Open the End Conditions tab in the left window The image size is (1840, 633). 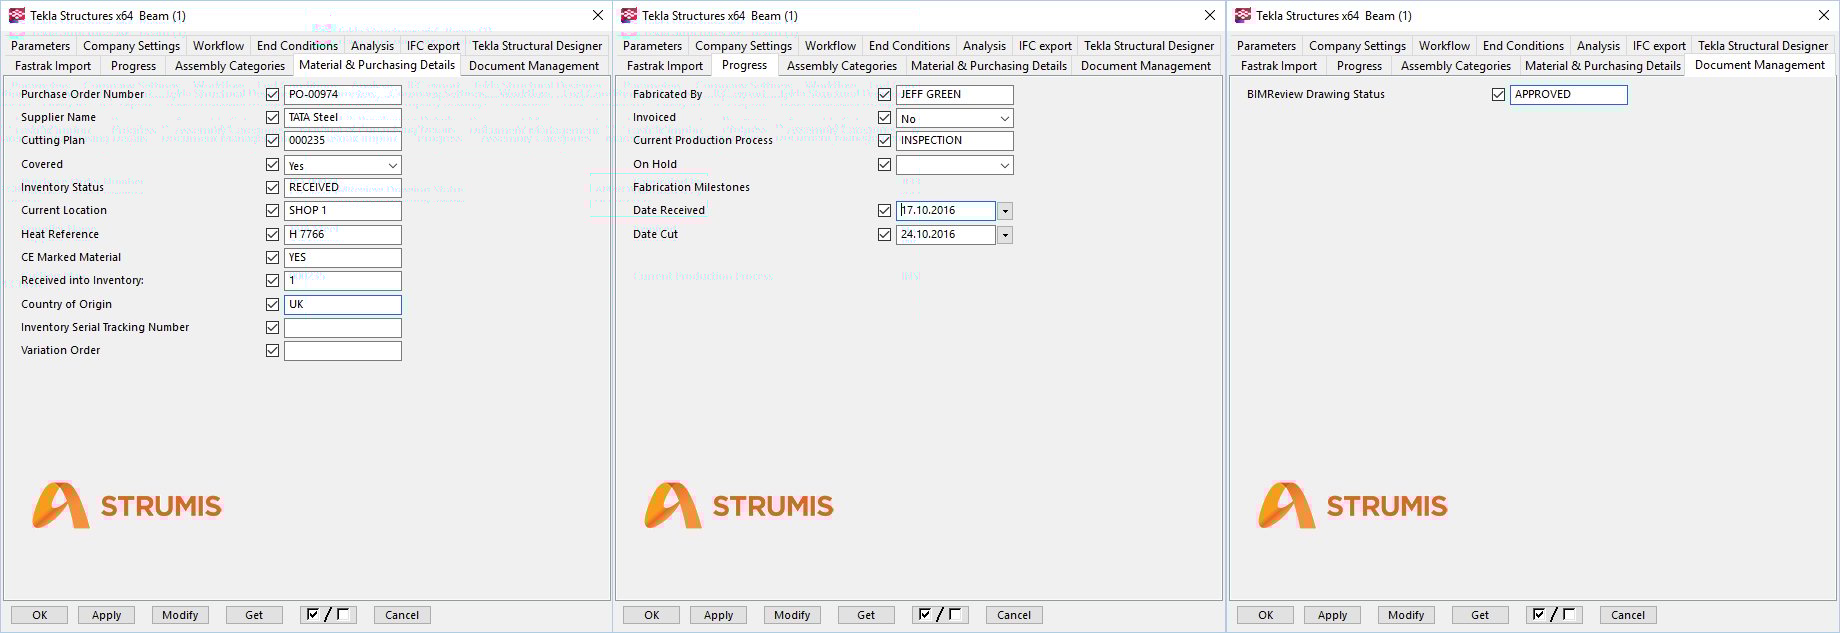(x=297, y=46)
